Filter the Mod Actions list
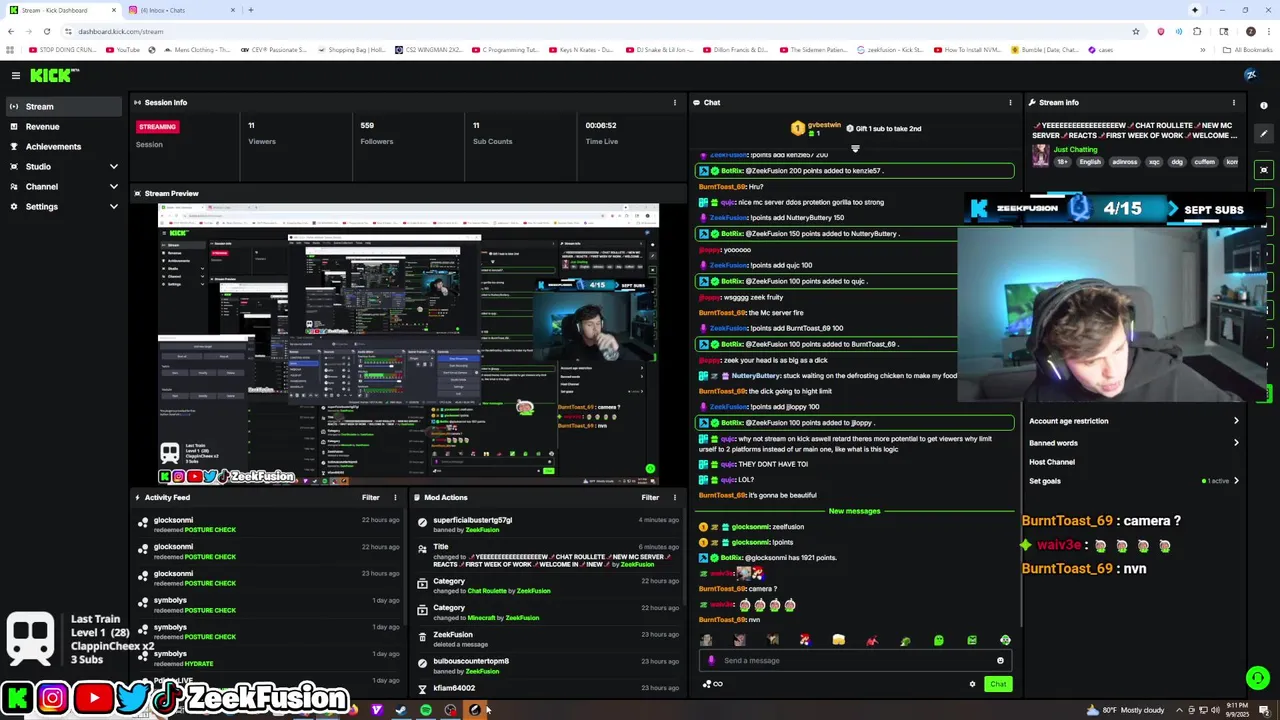Image resolution: width=1280 pixels, height=720 pixels. coord(650,497)
